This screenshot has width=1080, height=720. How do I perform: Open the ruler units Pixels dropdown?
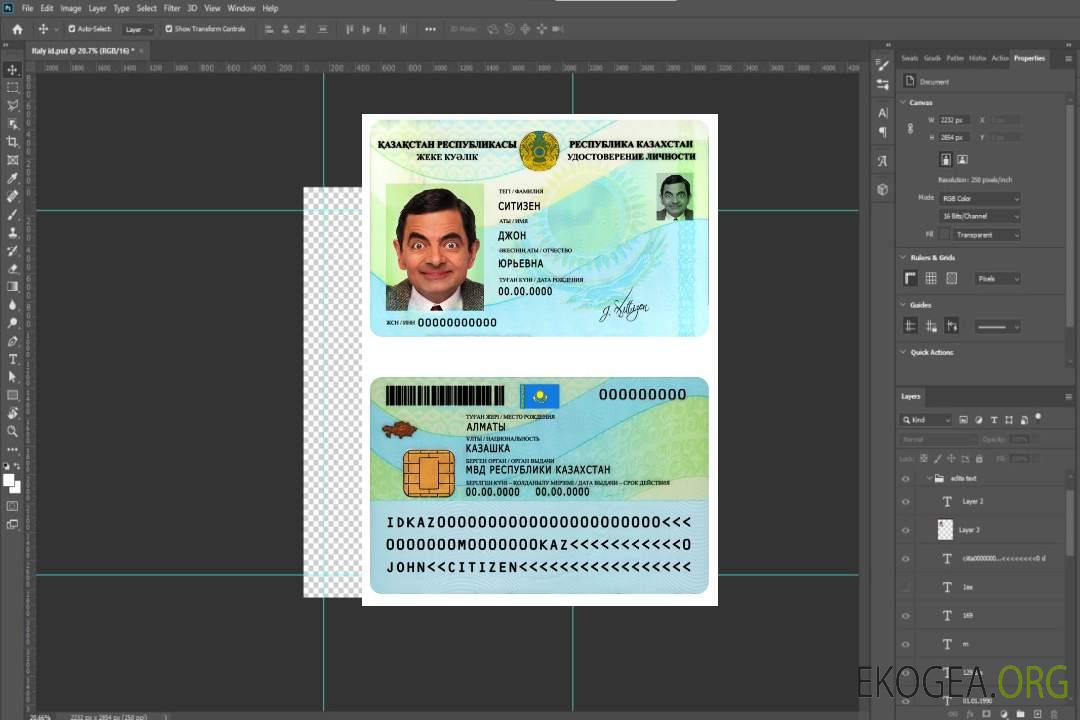(x=997, y=278)
